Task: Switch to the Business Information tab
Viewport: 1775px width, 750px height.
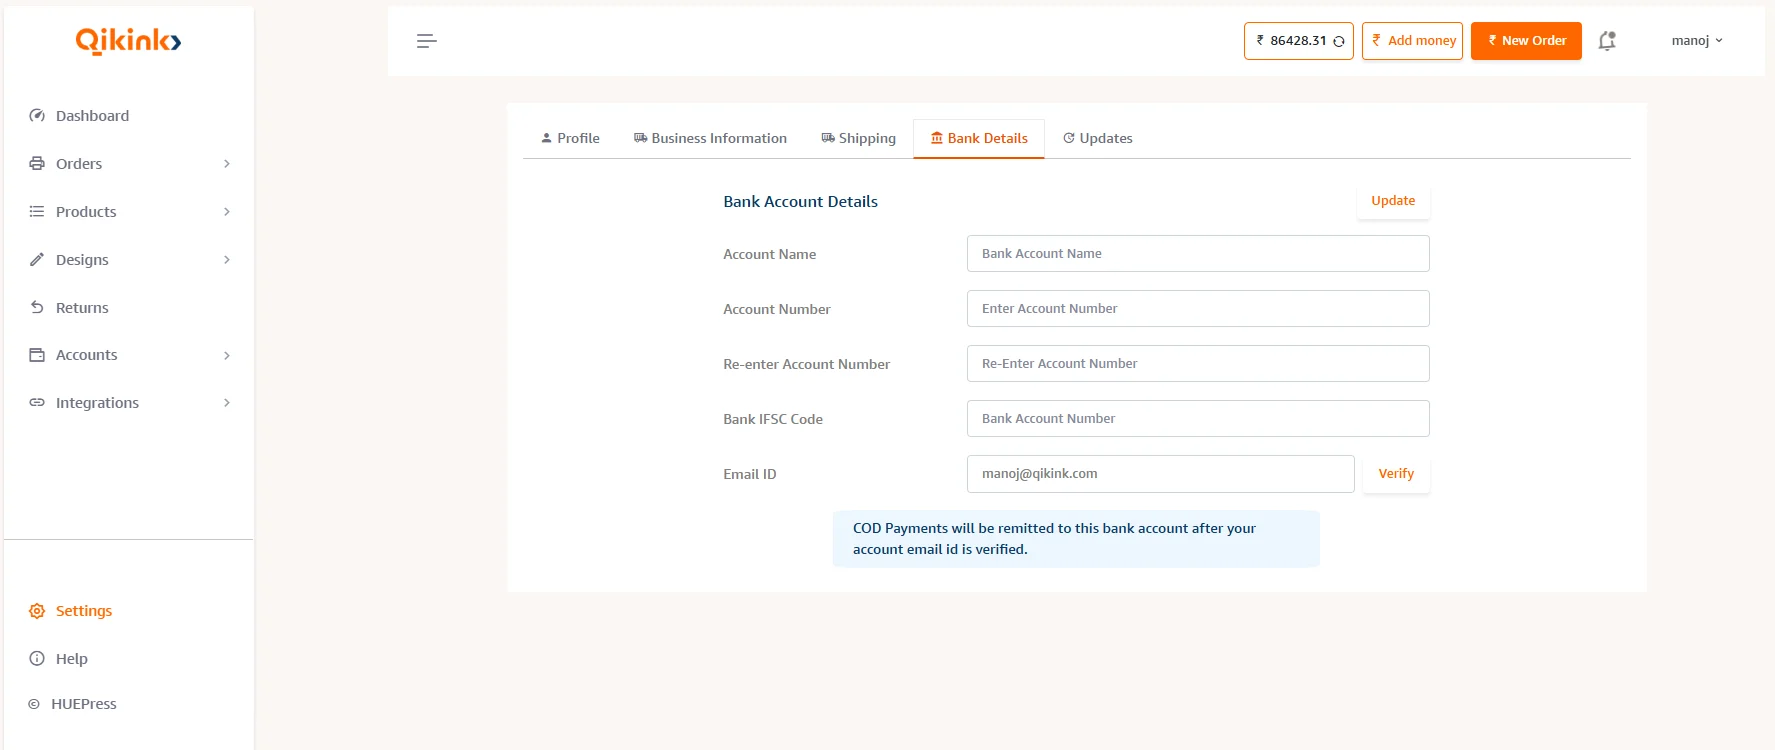Action: pos(710,138)
